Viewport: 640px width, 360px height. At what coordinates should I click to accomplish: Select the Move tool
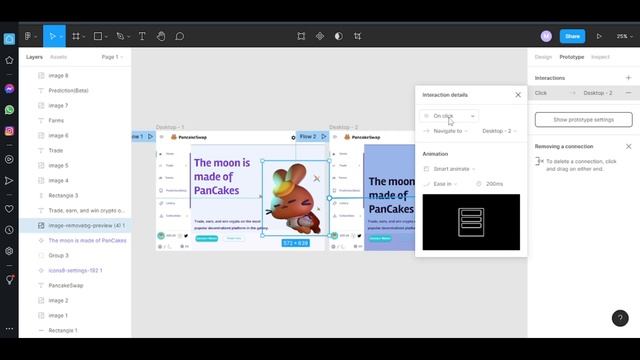coord(52,36)
